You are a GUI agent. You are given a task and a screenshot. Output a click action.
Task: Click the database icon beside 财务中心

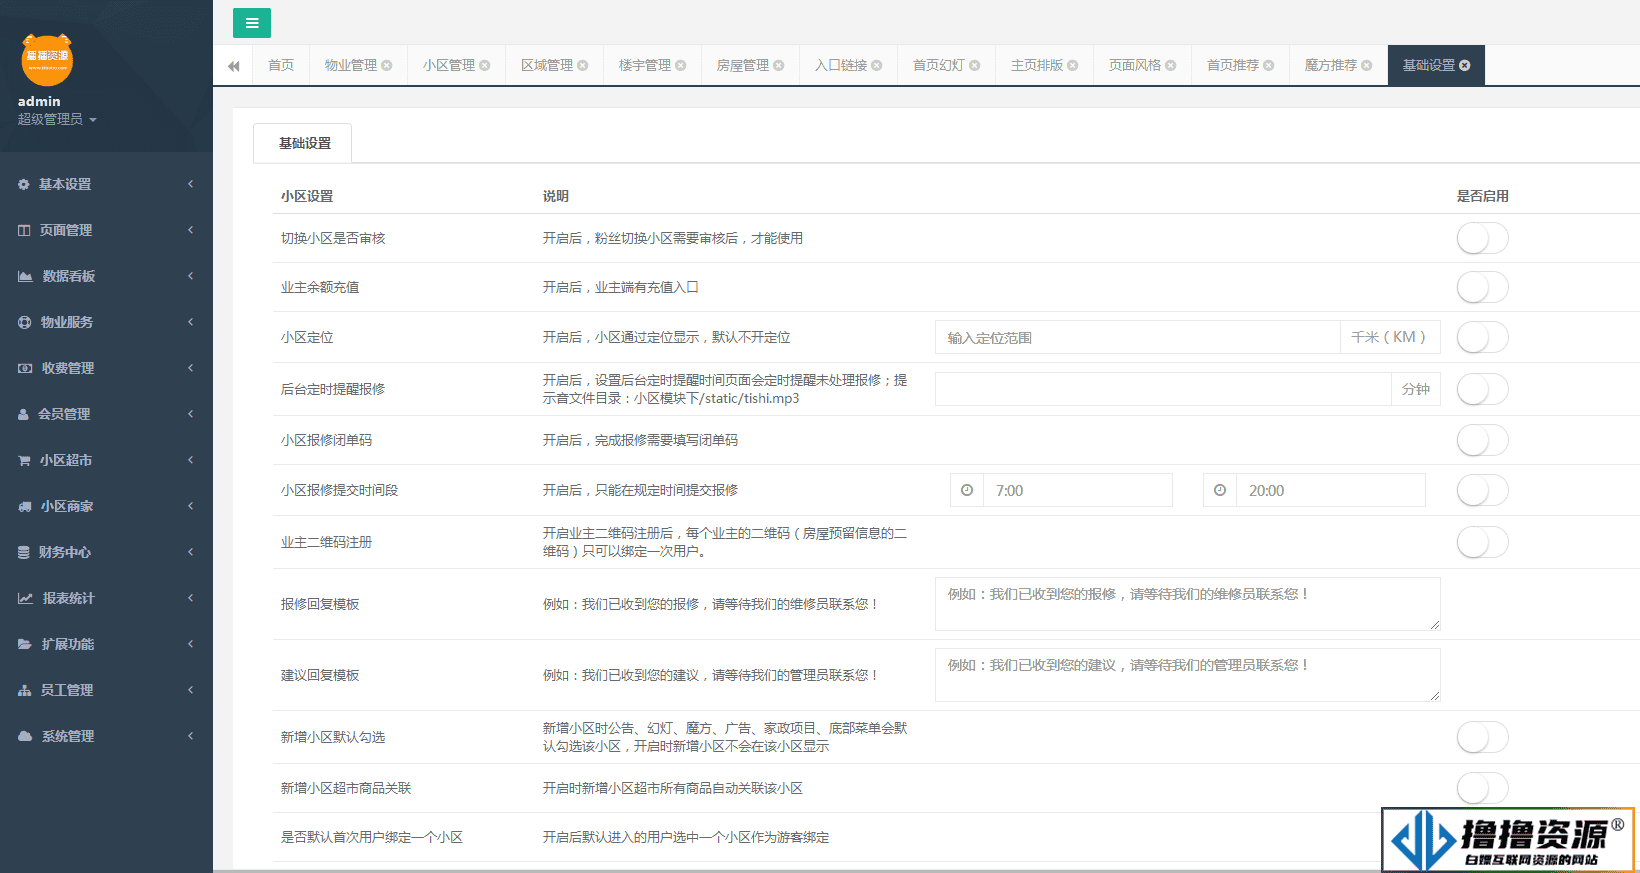click(23, 552)
